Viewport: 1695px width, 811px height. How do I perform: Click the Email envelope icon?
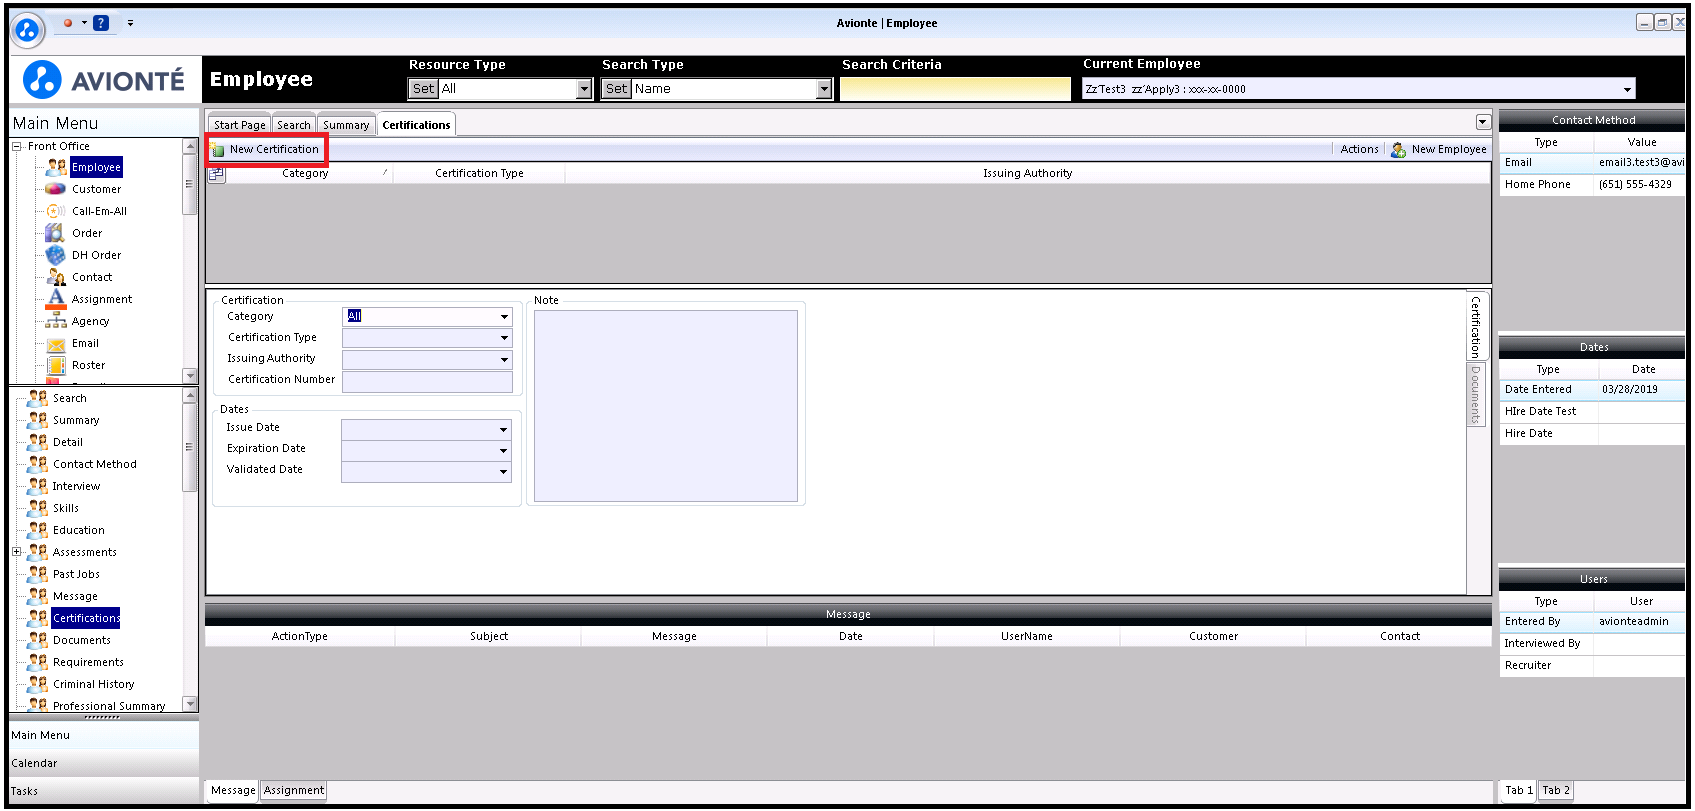(56, 343)
